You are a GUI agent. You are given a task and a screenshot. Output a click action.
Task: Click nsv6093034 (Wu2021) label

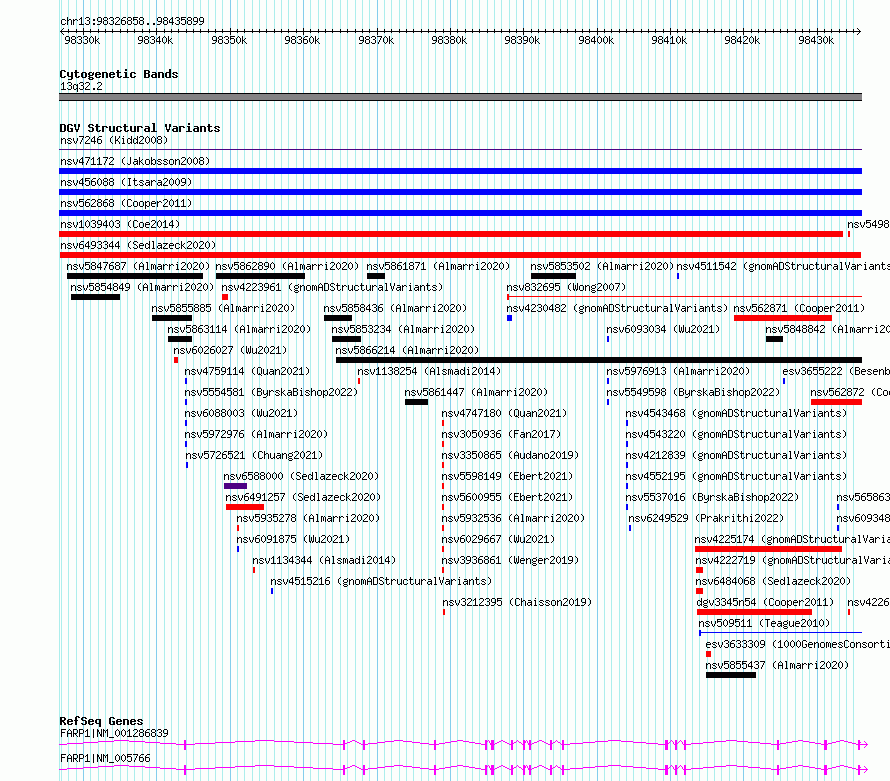pos(663,329)
